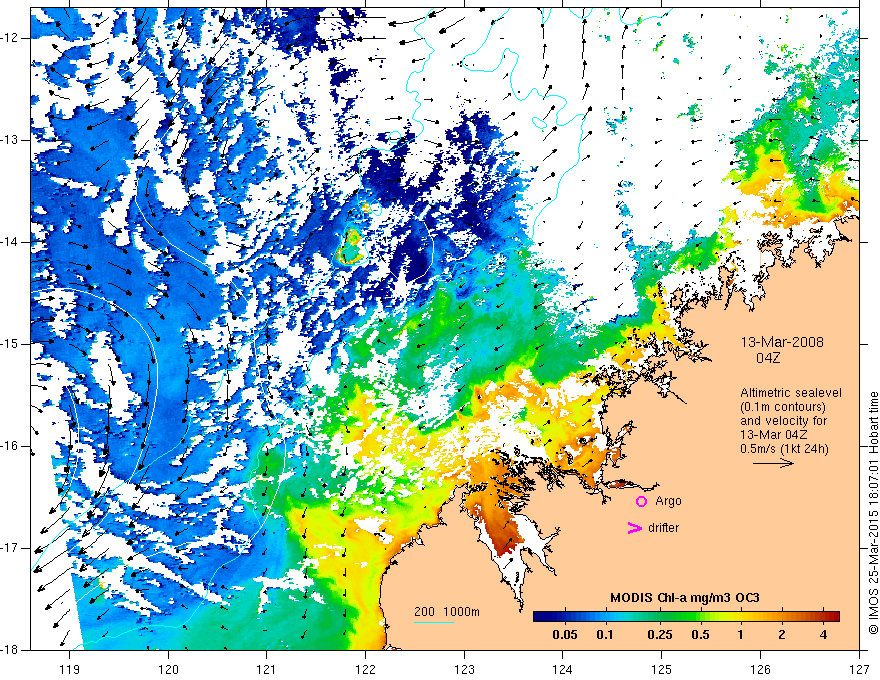Viewport: 880px width, 680px height.
Task: Click latitude axis label '-13'
Action: 11,140
